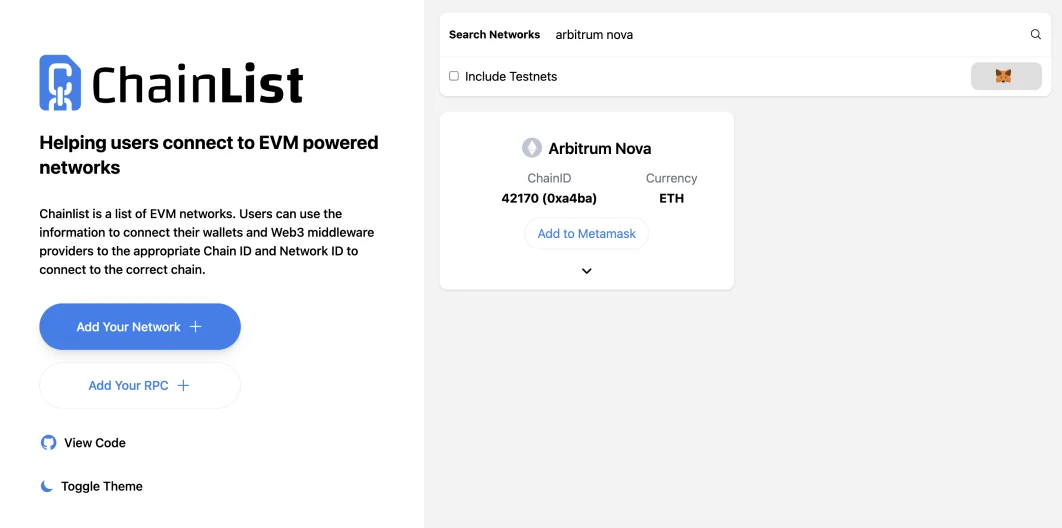Image resolution: width=1062 pixels, height=528 pixels.
Task: Toggle Theme between light and dark
Action: click(x=101, y=486)
